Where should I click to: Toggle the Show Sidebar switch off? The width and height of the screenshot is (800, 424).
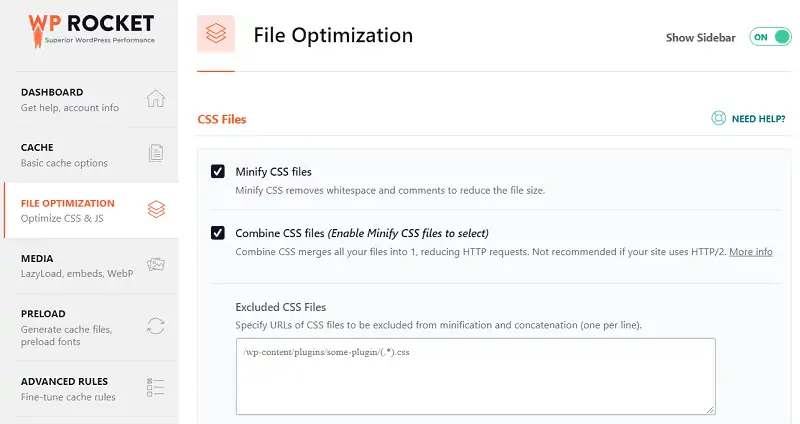(x=768, y=37)
